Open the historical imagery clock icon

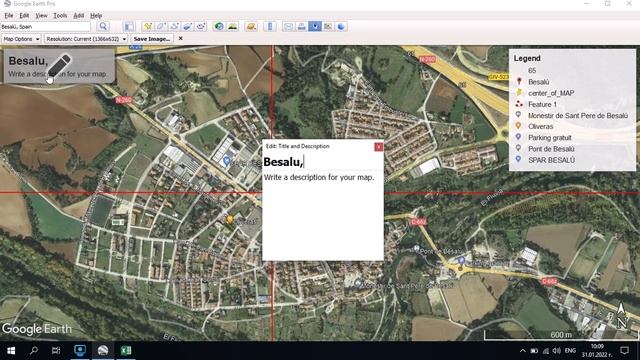[x=219, y=27]
